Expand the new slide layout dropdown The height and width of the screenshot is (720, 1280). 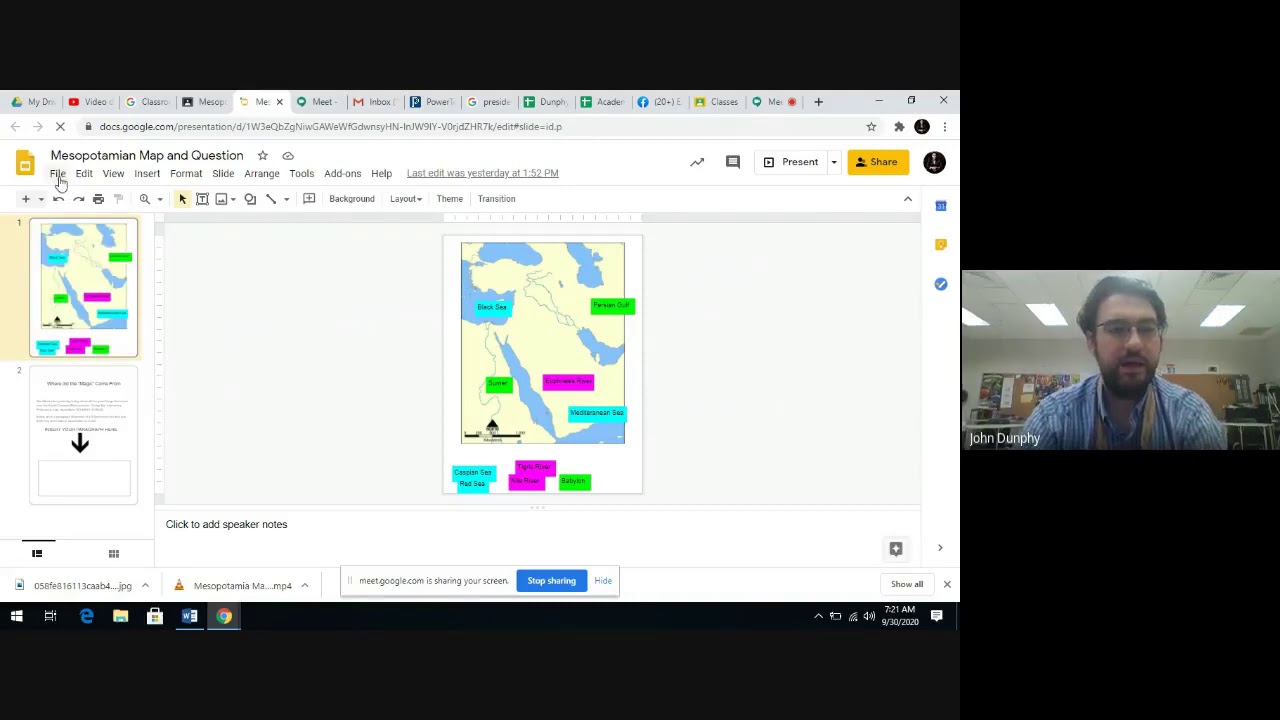tap(41, 199)
